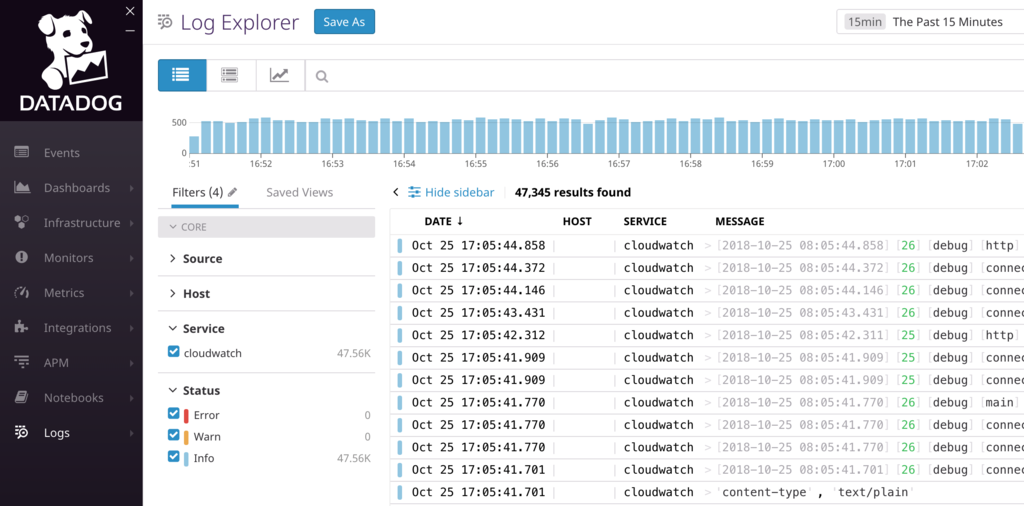This screenshot has height=506, width=1024.
Task: Open the Dashboards menu
Action: click(x=76, y=188)
